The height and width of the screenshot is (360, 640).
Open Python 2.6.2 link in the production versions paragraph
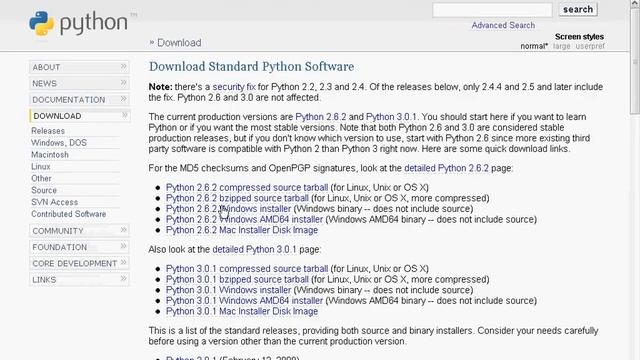(320, 117)
